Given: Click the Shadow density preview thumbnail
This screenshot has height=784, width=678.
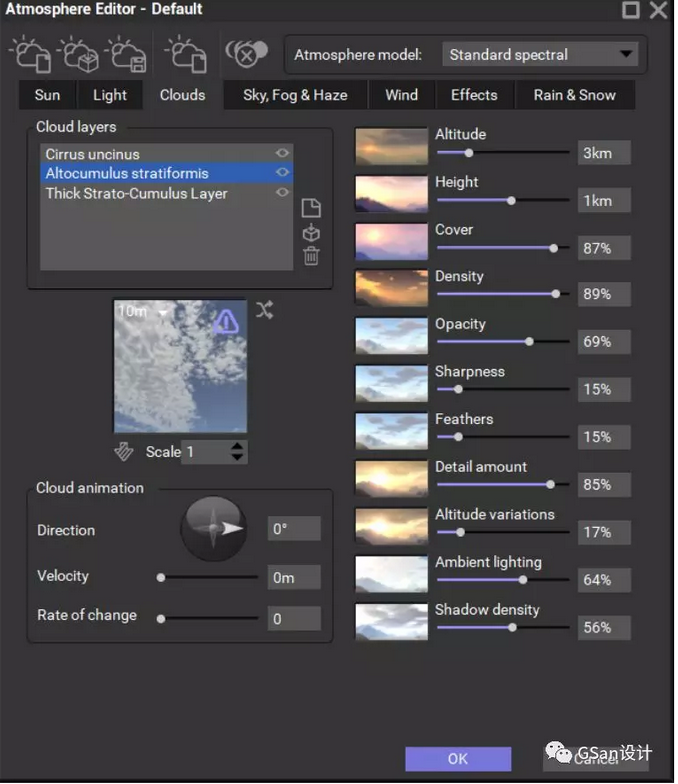Looking at the screenshot, I should (392, 622).
